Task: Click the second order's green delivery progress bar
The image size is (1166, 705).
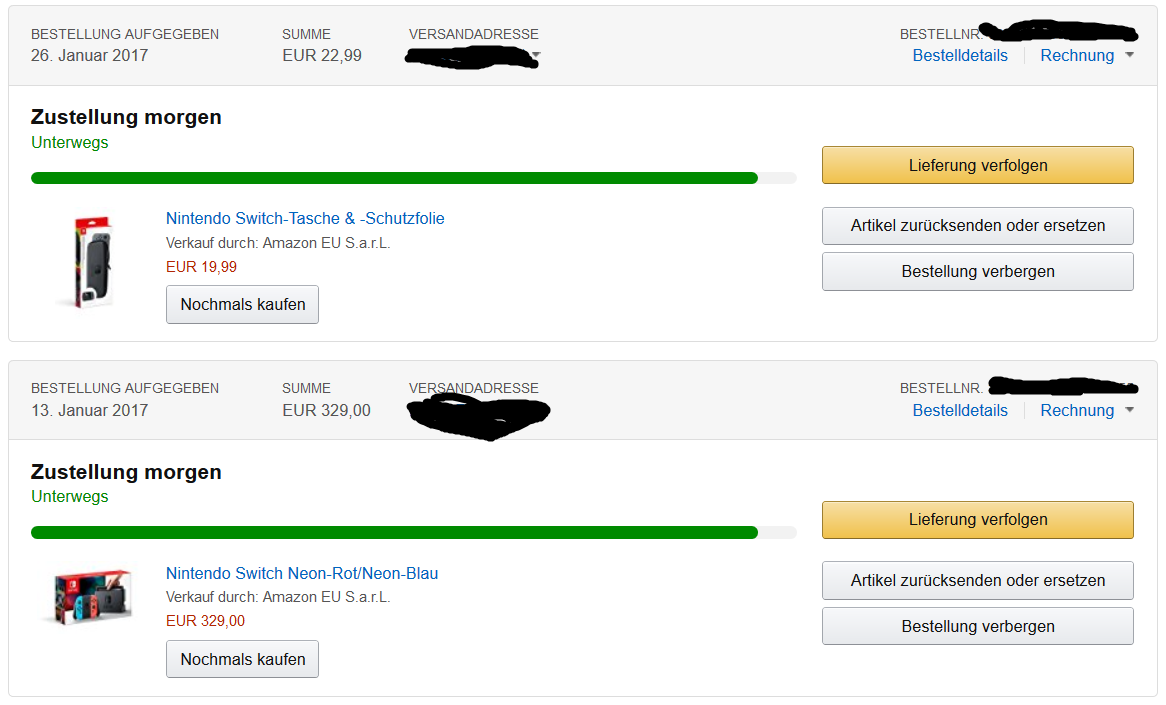Action: [394, 533]
